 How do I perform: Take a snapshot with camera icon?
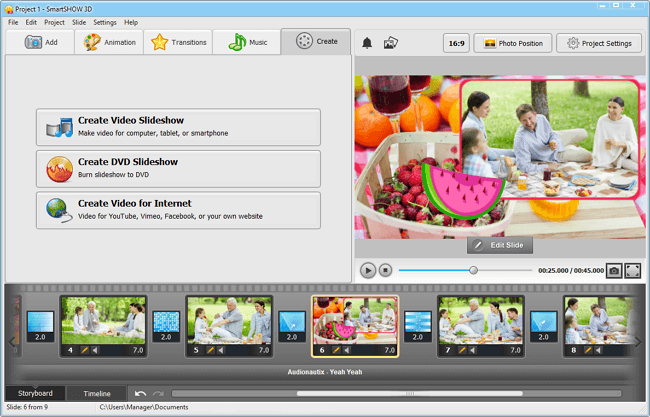614,271
